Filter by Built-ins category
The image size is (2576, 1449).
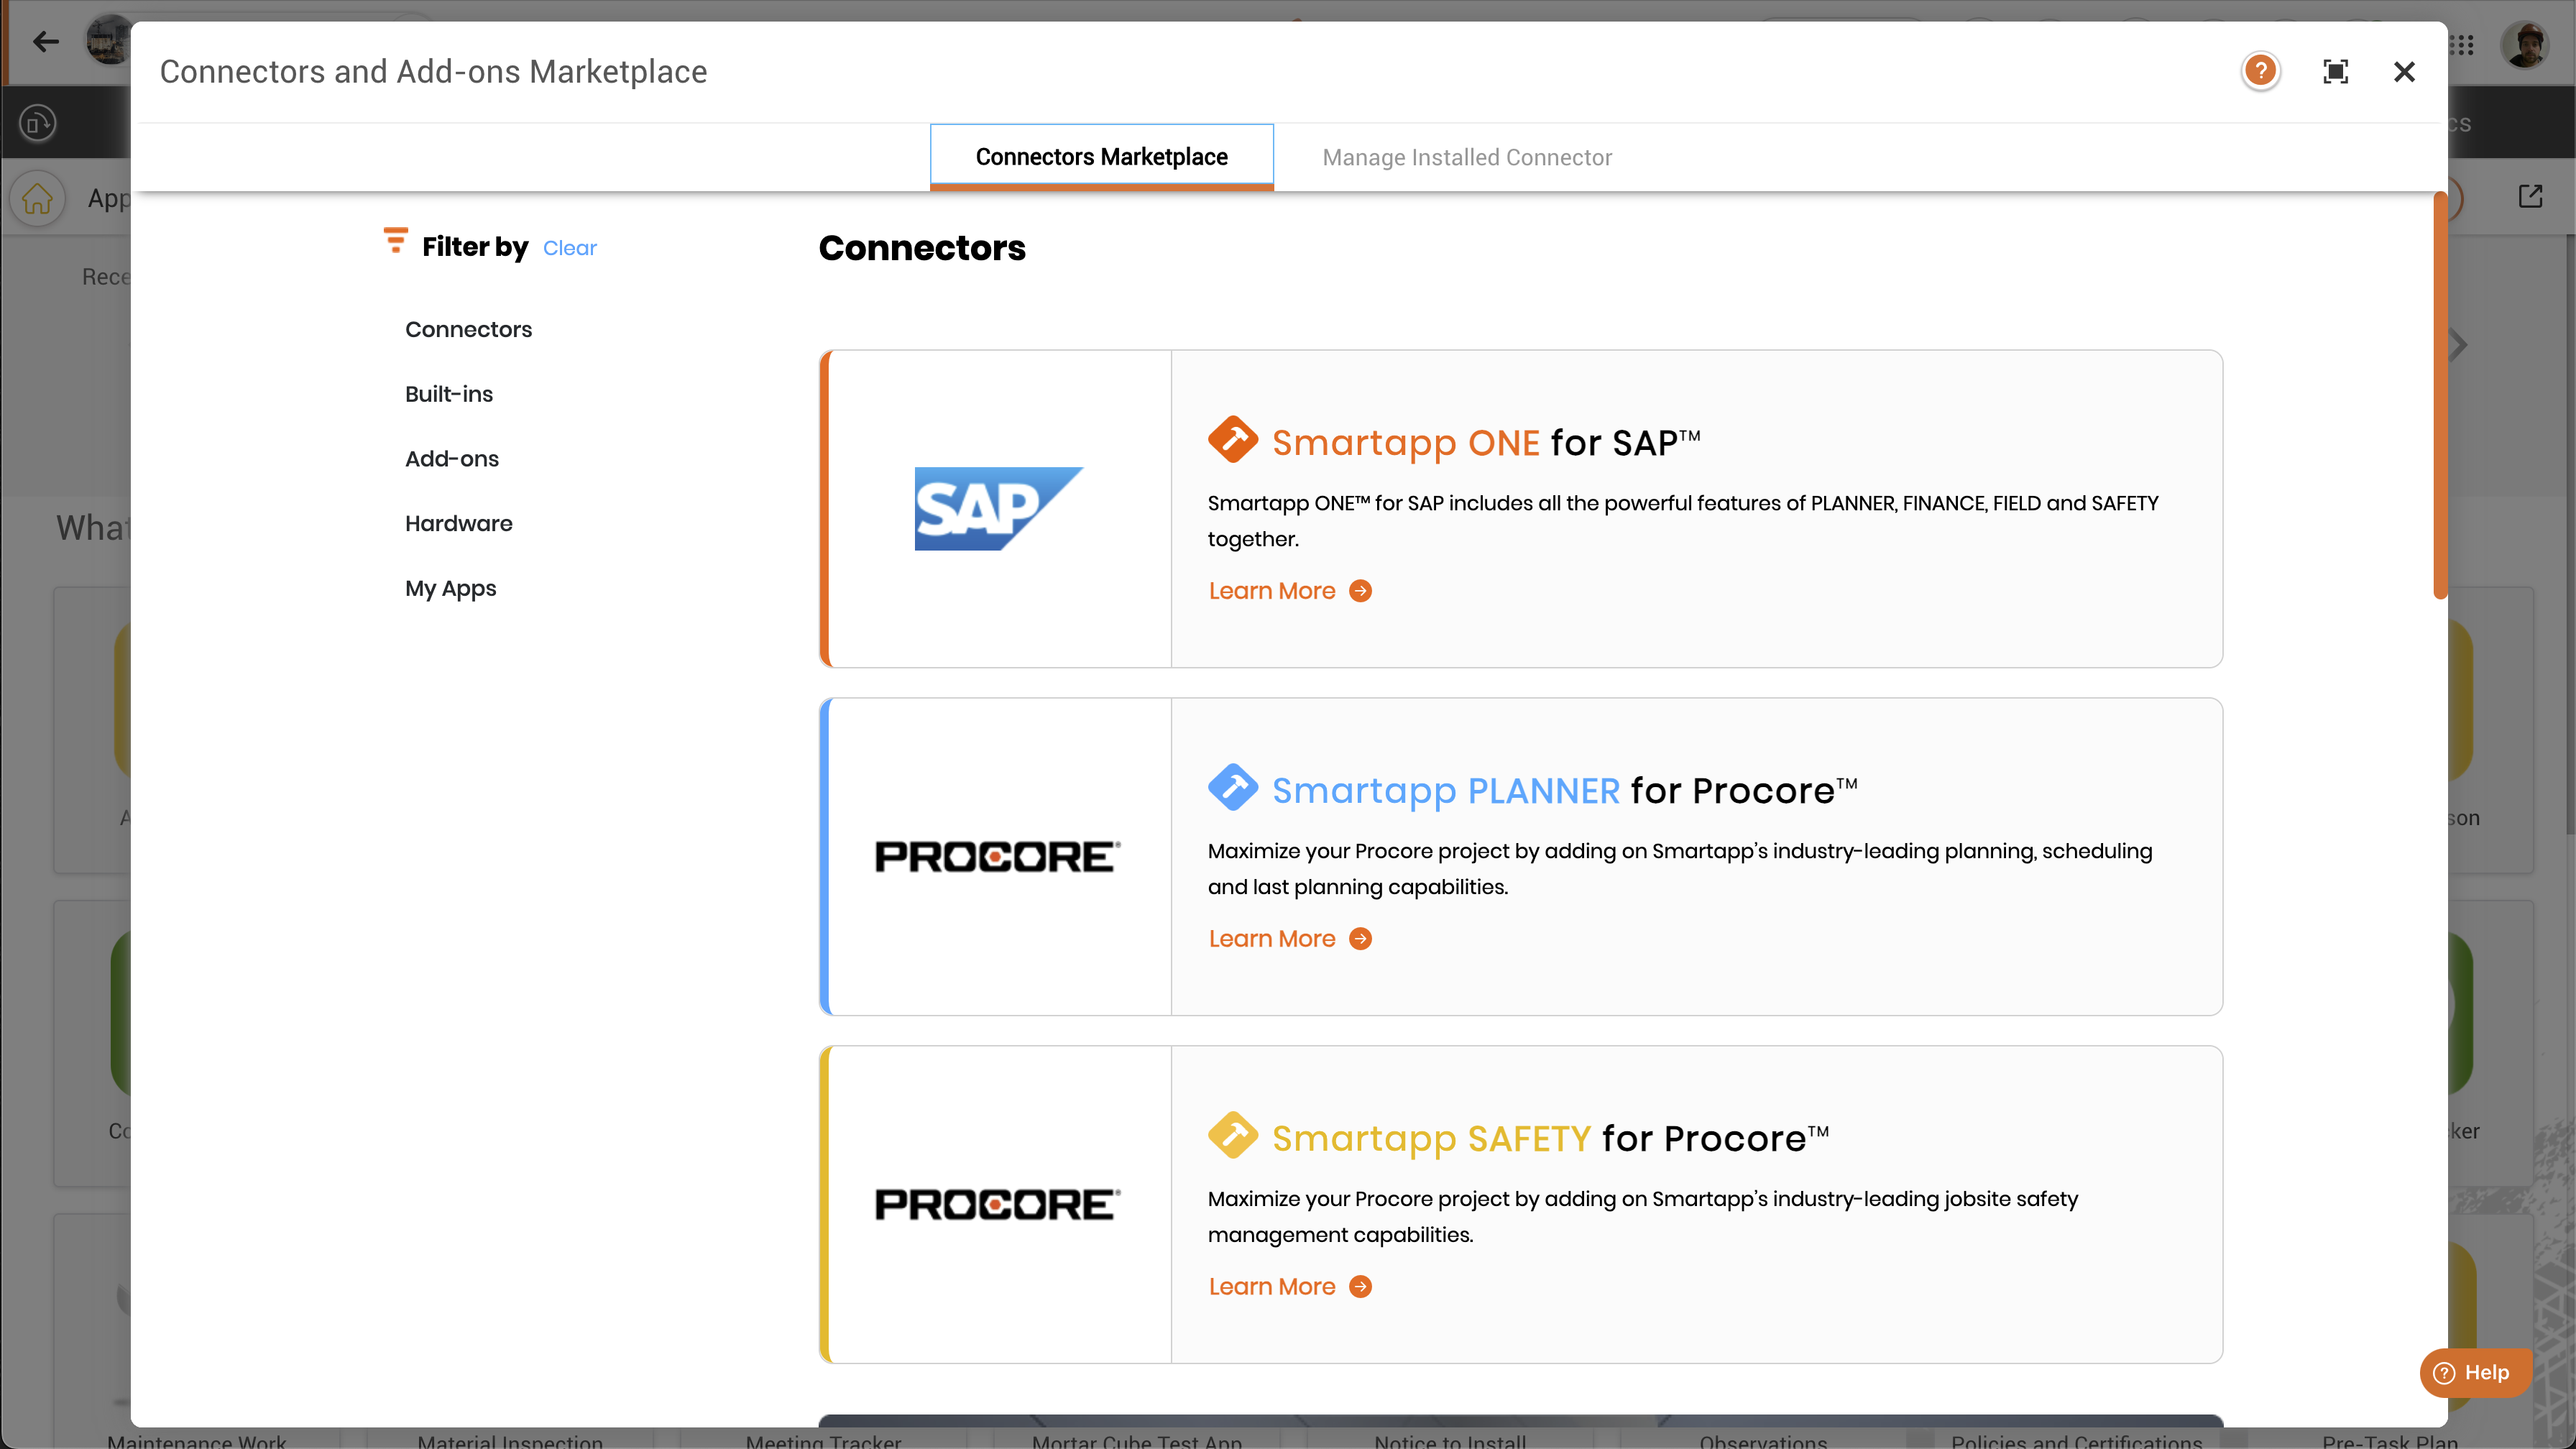tap(449, 394)
